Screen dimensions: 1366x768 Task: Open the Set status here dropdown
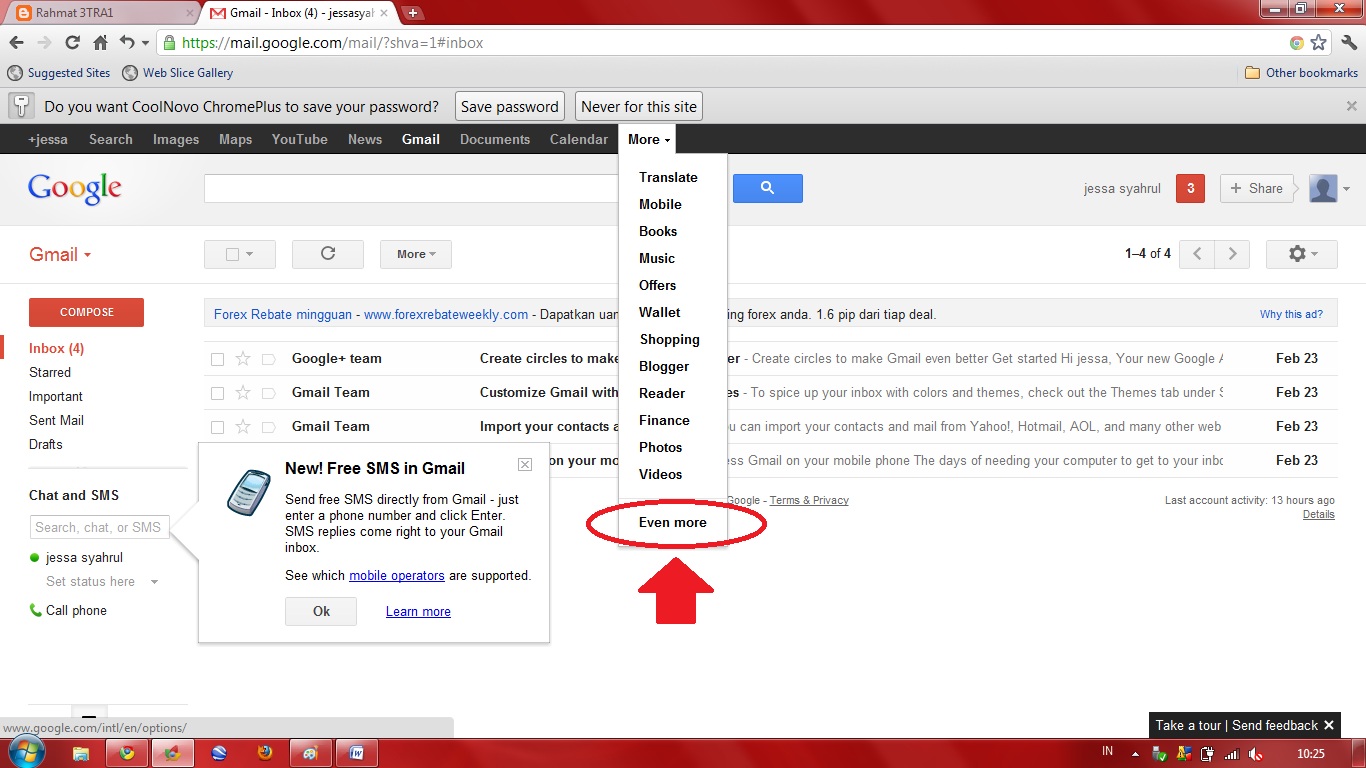100,581
